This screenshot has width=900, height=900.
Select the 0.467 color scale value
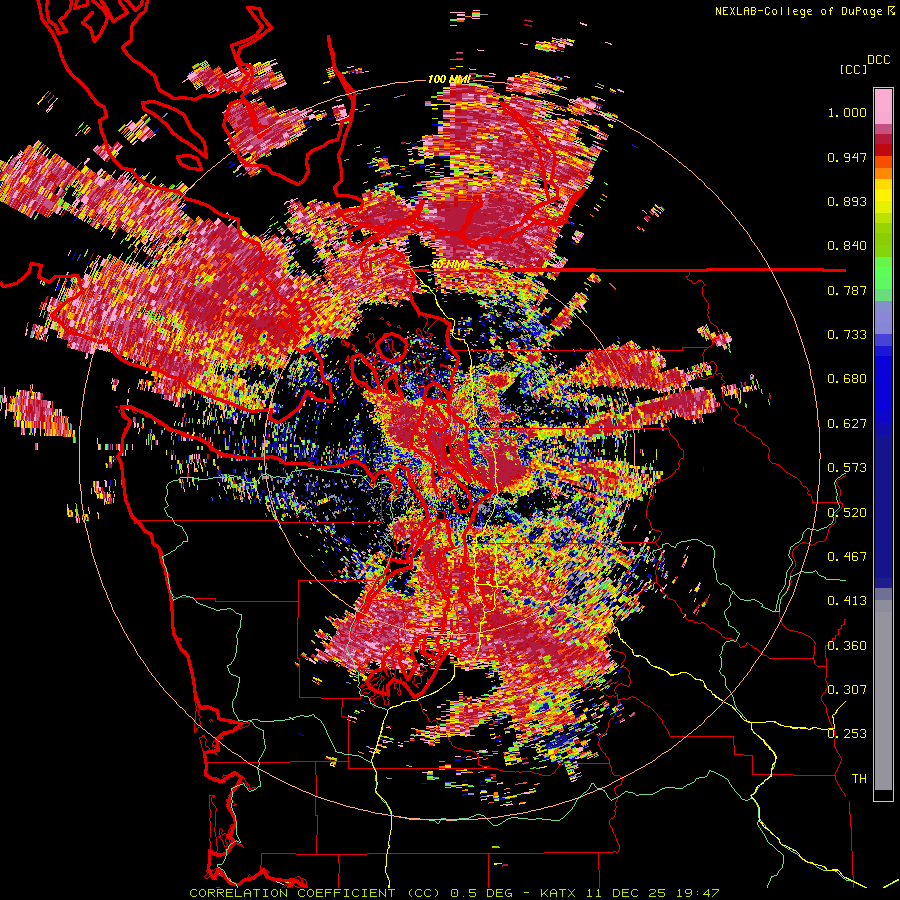(x=847, y=557)
